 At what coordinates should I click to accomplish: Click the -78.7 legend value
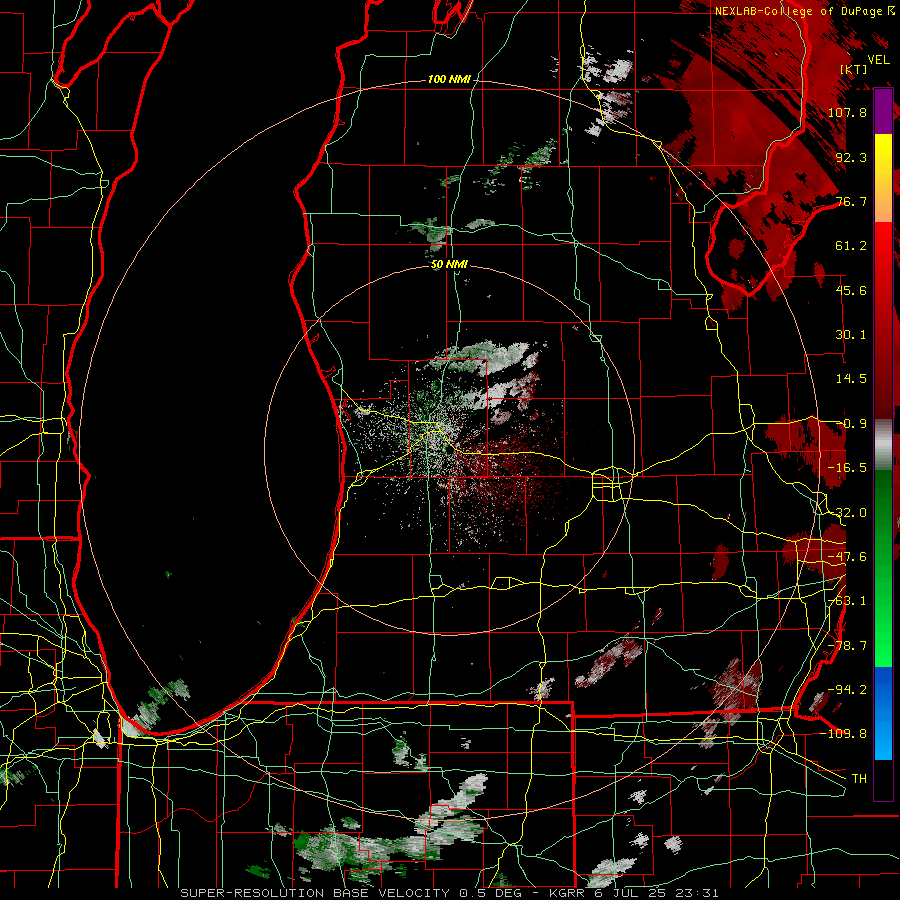847,646
